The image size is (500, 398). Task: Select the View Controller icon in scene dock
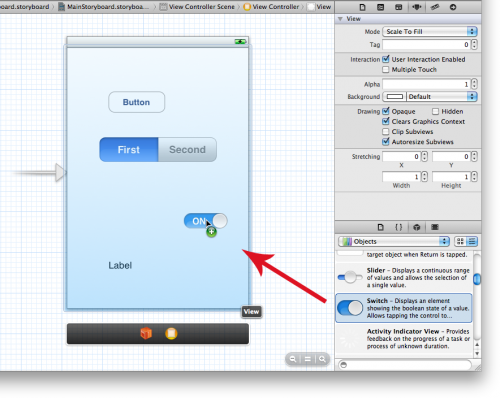pos(171,333)
